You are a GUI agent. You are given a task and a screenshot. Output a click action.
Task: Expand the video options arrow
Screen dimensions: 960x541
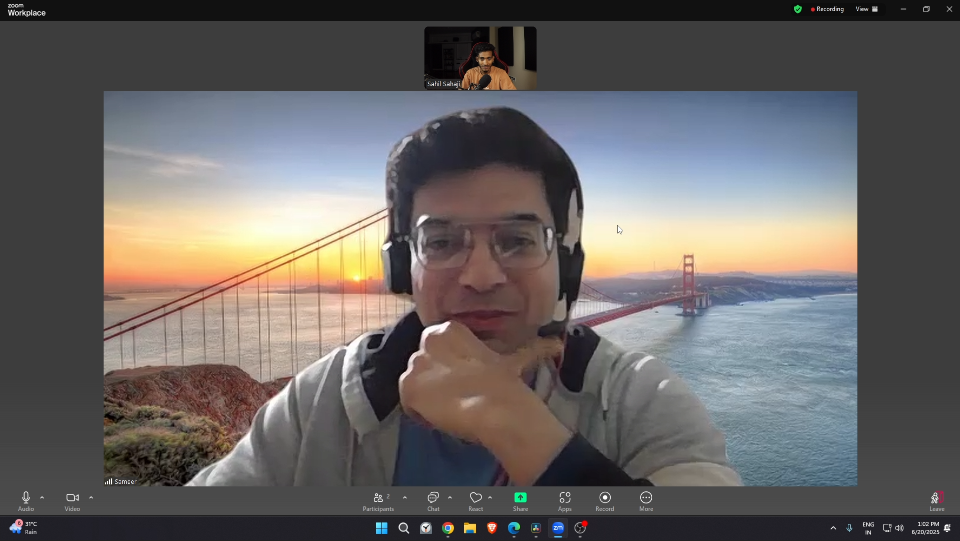(x=91, y=497)
